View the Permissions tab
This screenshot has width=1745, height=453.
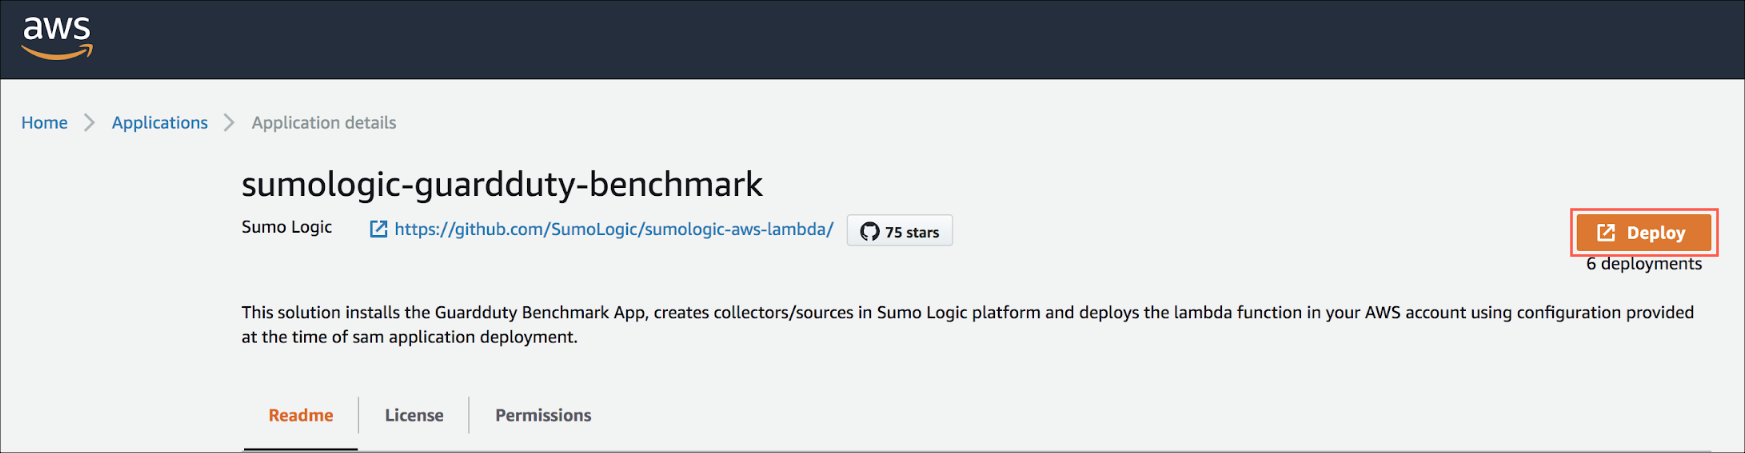(543, 415)
